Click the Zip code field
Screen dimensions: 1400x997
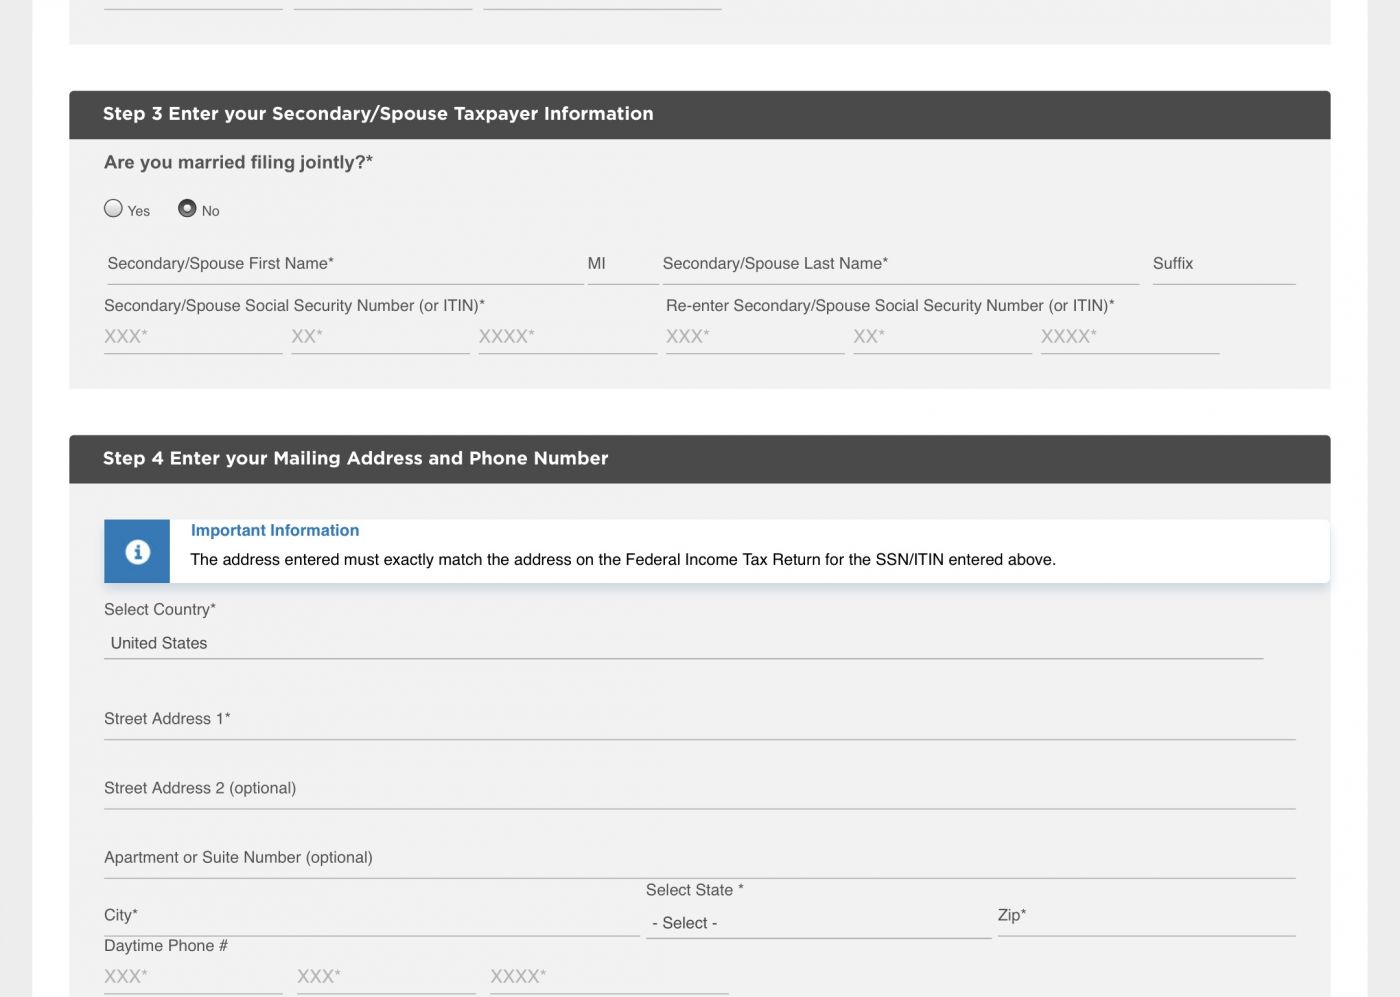(x=1145, y=916)
